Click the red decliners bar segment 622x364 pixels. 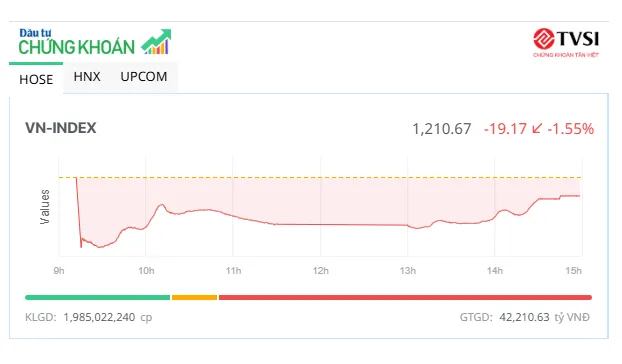click(x=405, y=297)
